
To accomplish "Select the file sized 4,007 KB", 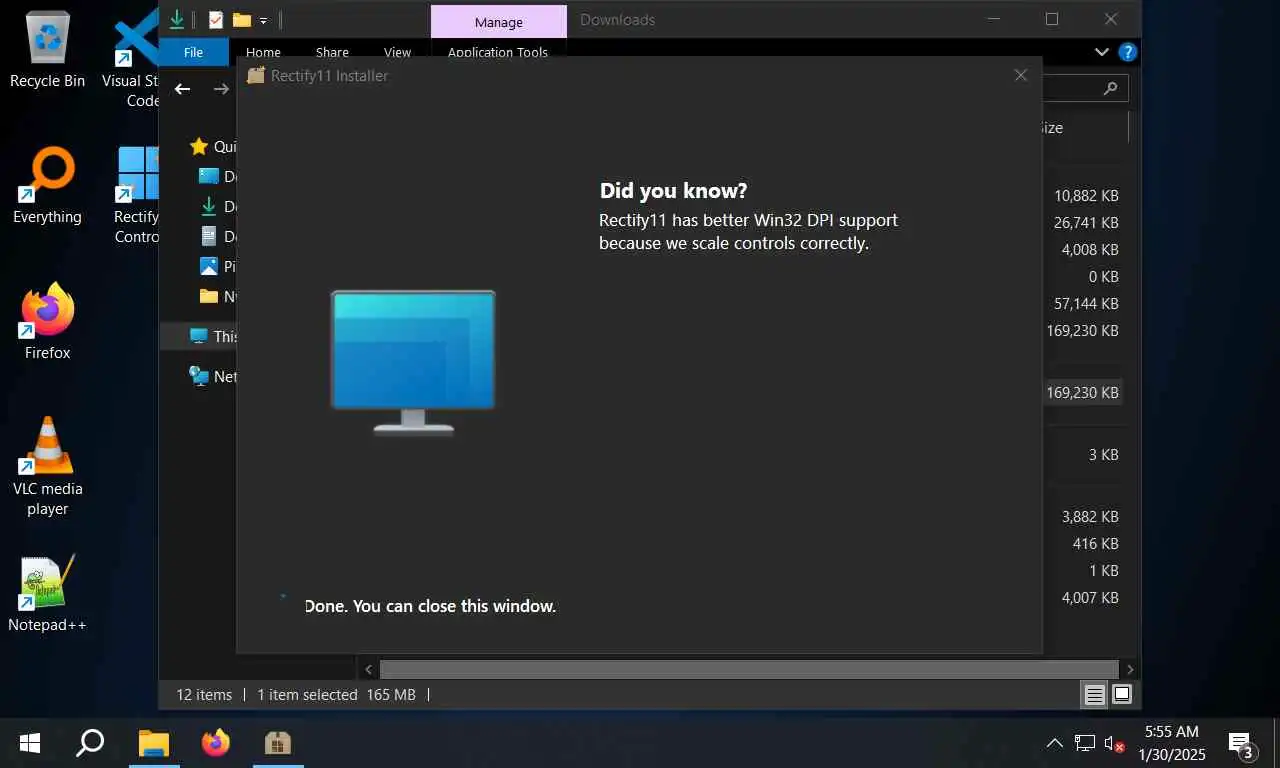I will (1089, 598).
